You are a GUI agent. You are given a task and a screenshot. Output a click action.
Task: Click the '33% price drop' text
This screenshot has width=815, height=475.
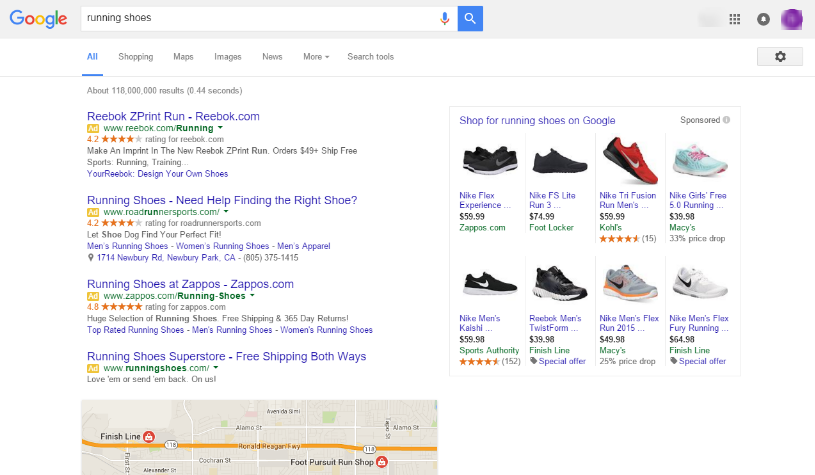click(697, 239)
